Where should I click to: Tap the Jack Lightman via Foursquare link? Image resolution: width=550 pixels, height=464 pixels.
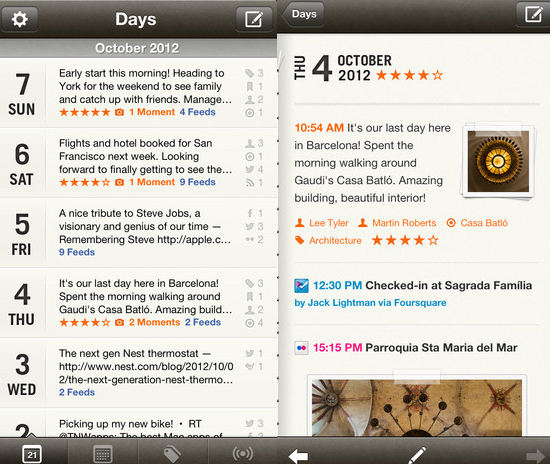(x=370, y=303)
